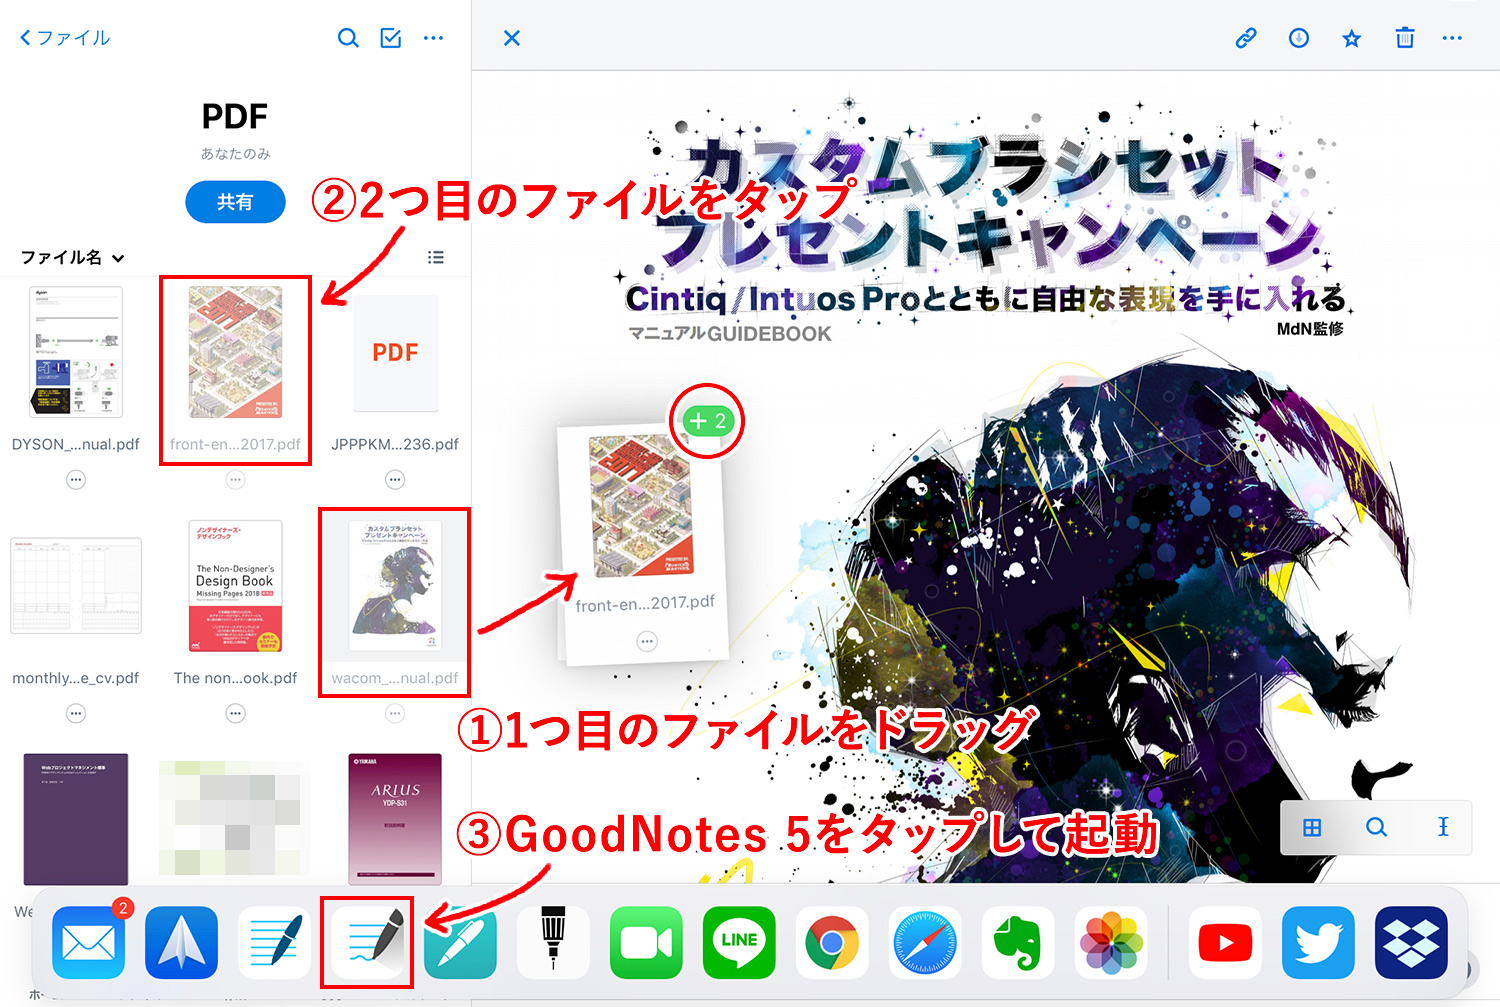
Task: Open options for monthly...e_cv.pdf
Action: tap(76, 713)
